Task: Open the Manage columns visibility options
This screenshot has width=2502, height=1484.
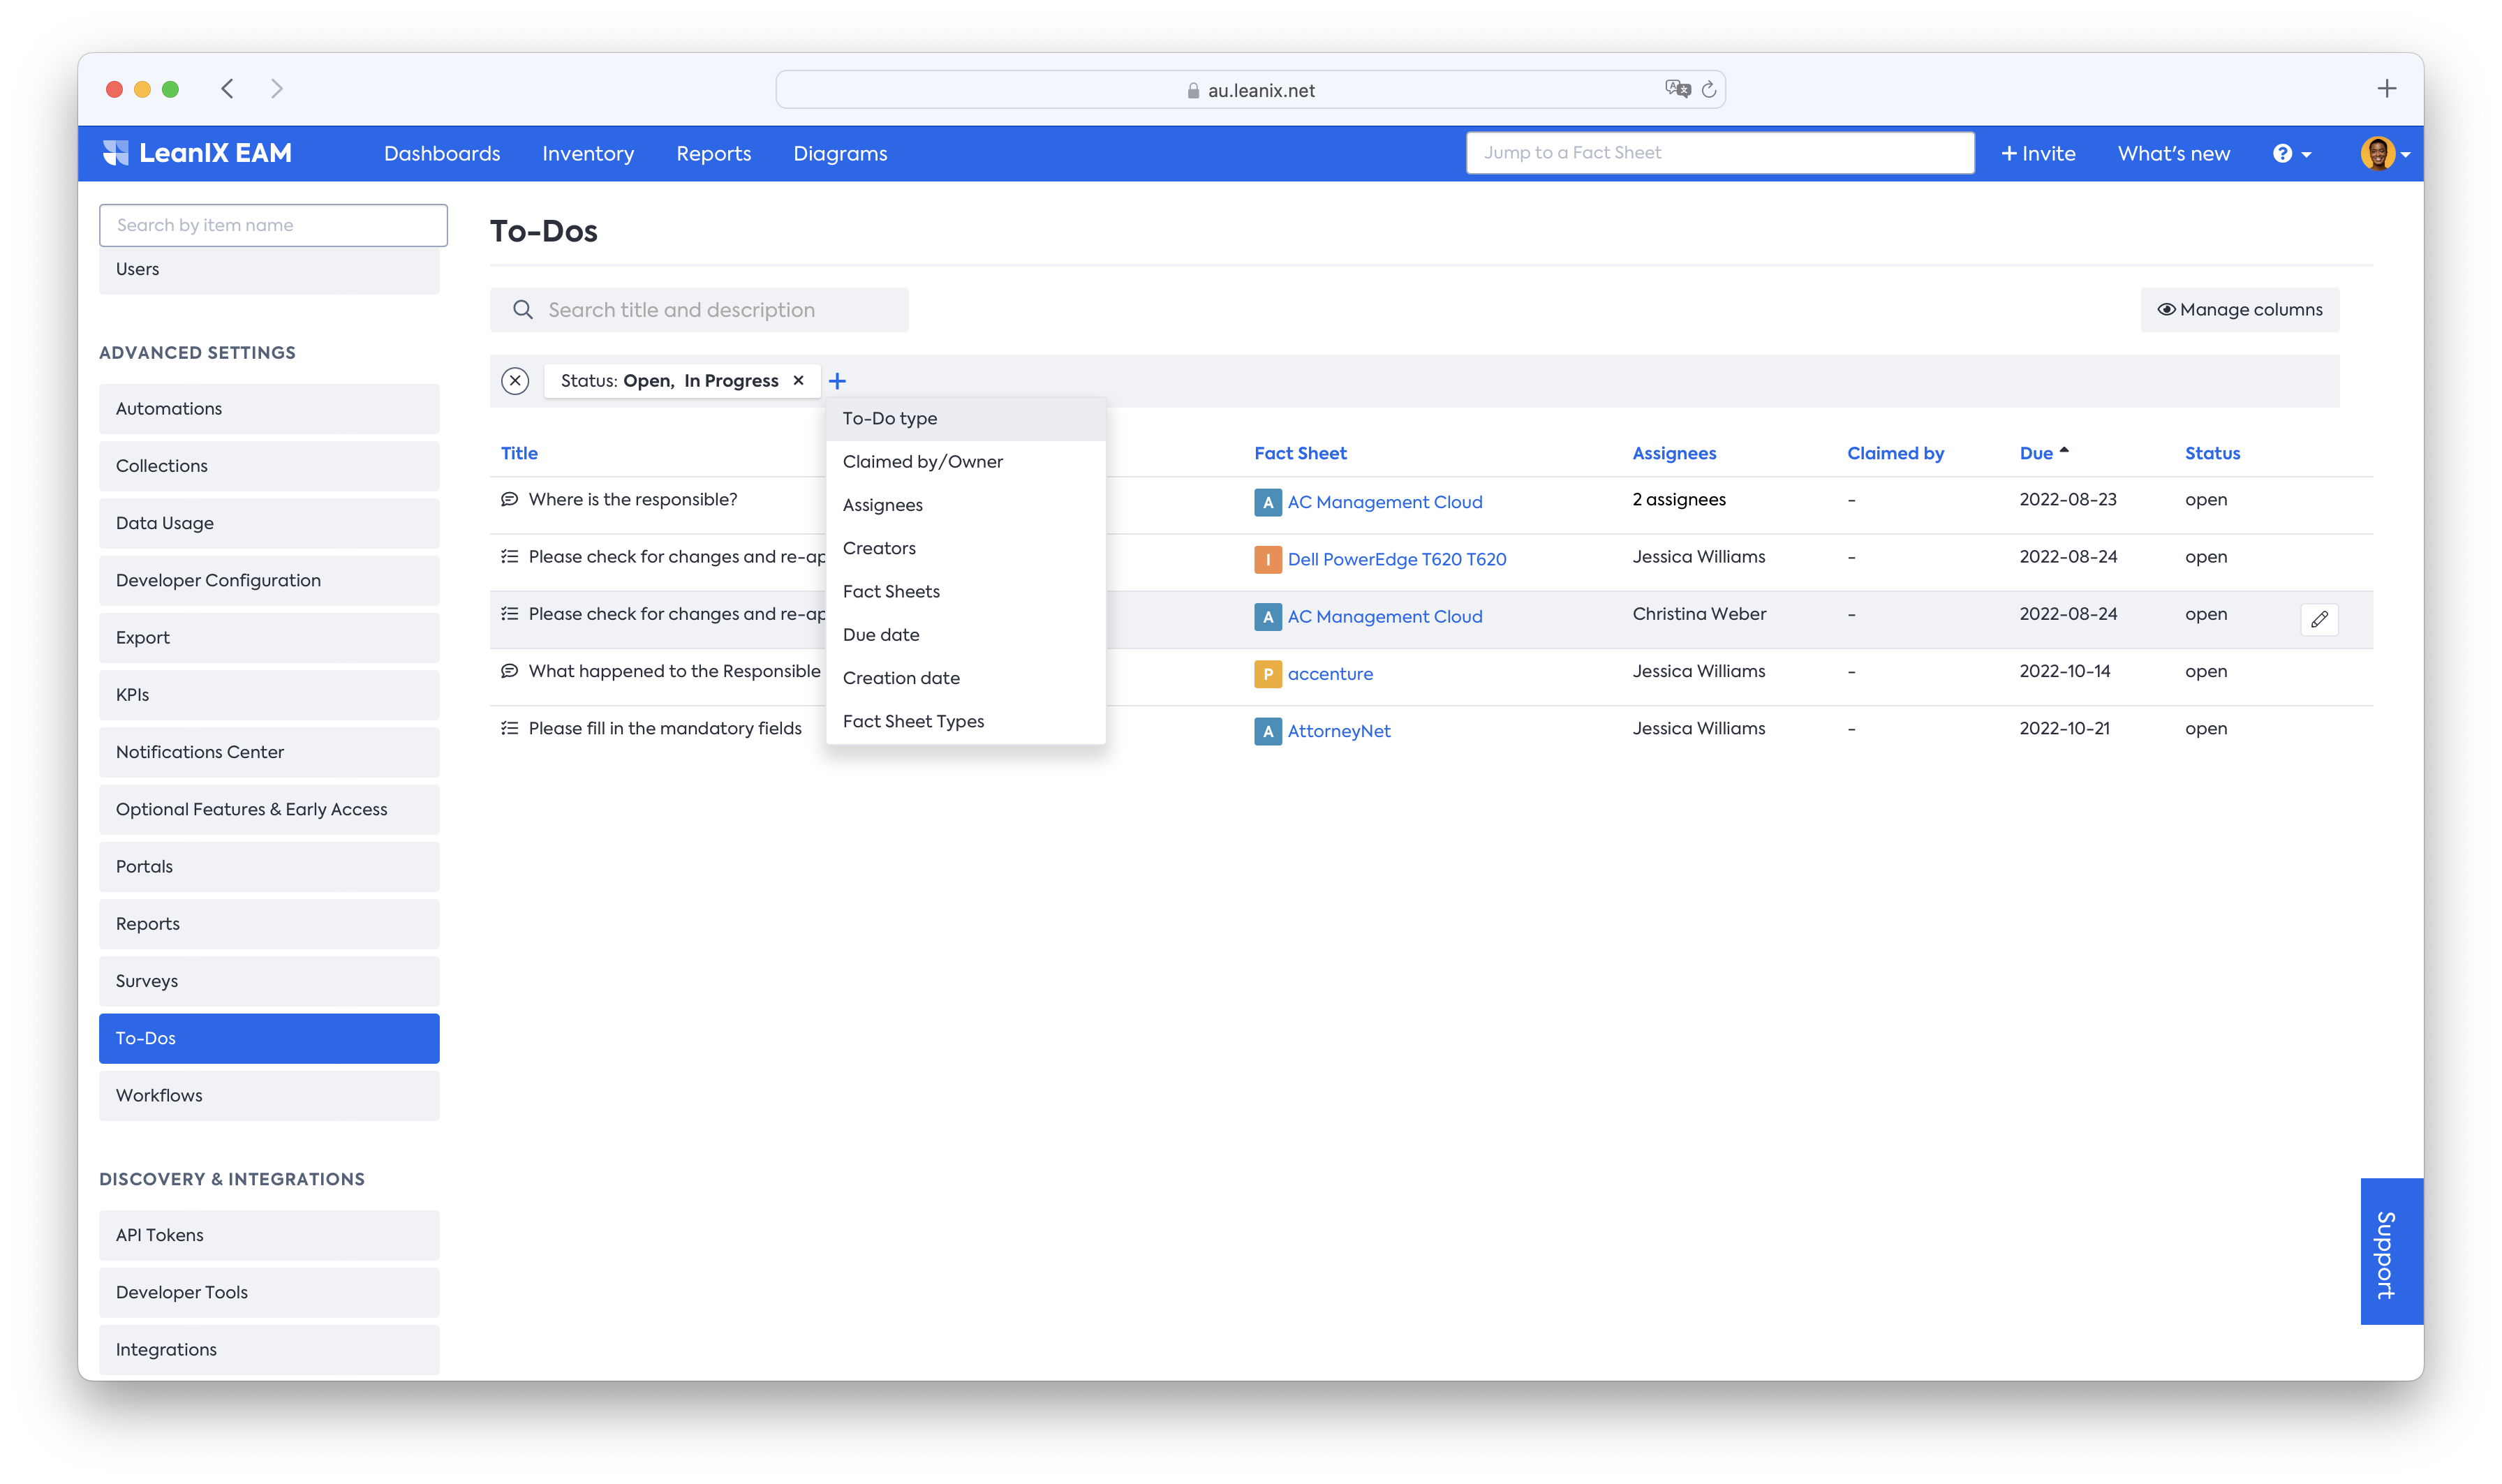Action: (2239, 310)
